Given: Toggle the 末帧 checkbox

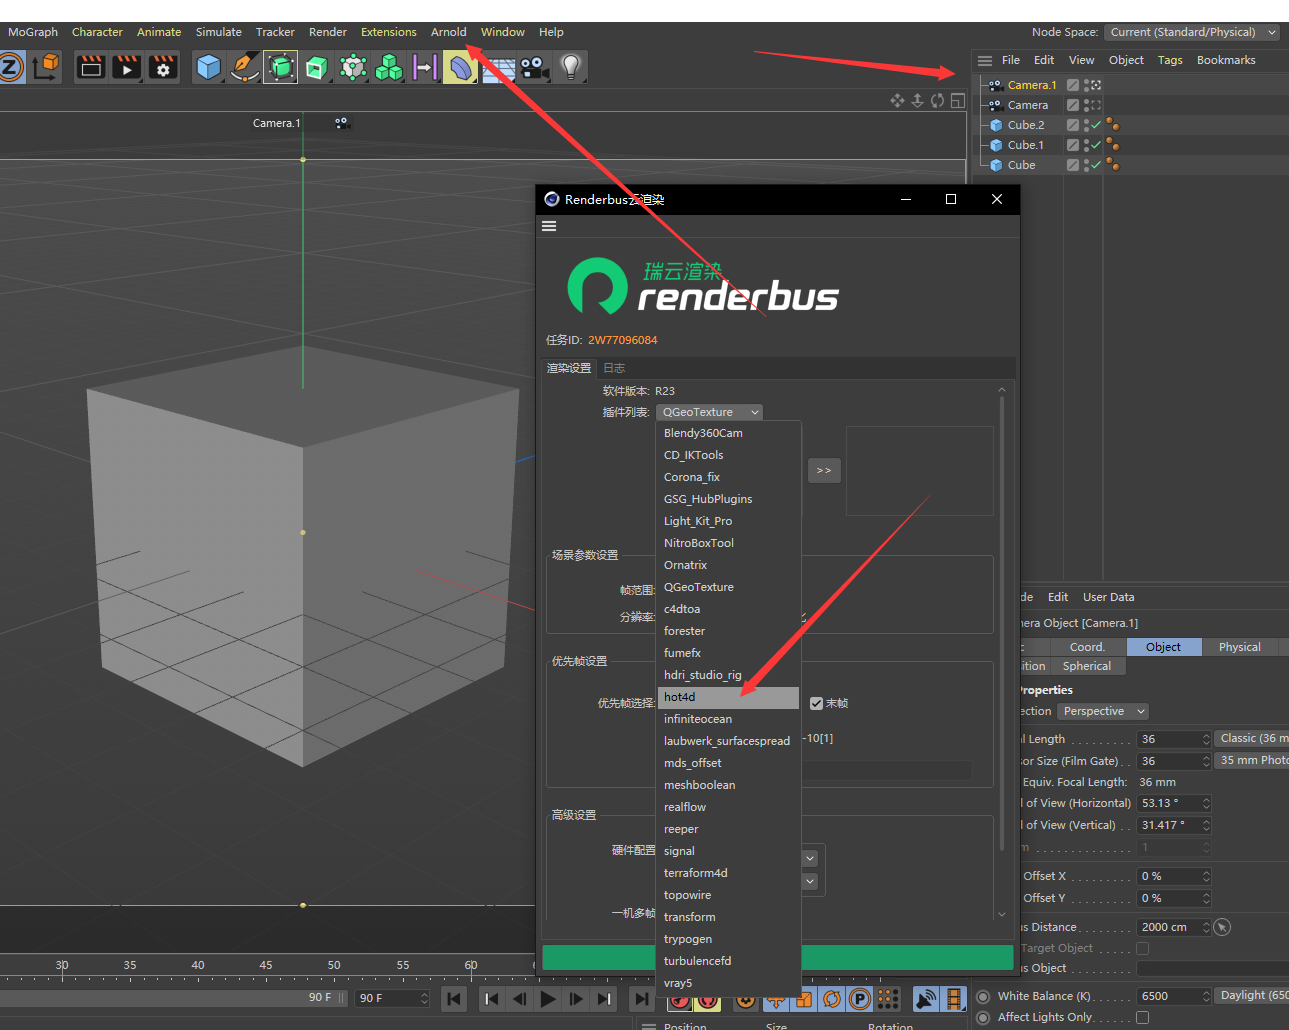Looking at the screenshot, I should 816,703.
